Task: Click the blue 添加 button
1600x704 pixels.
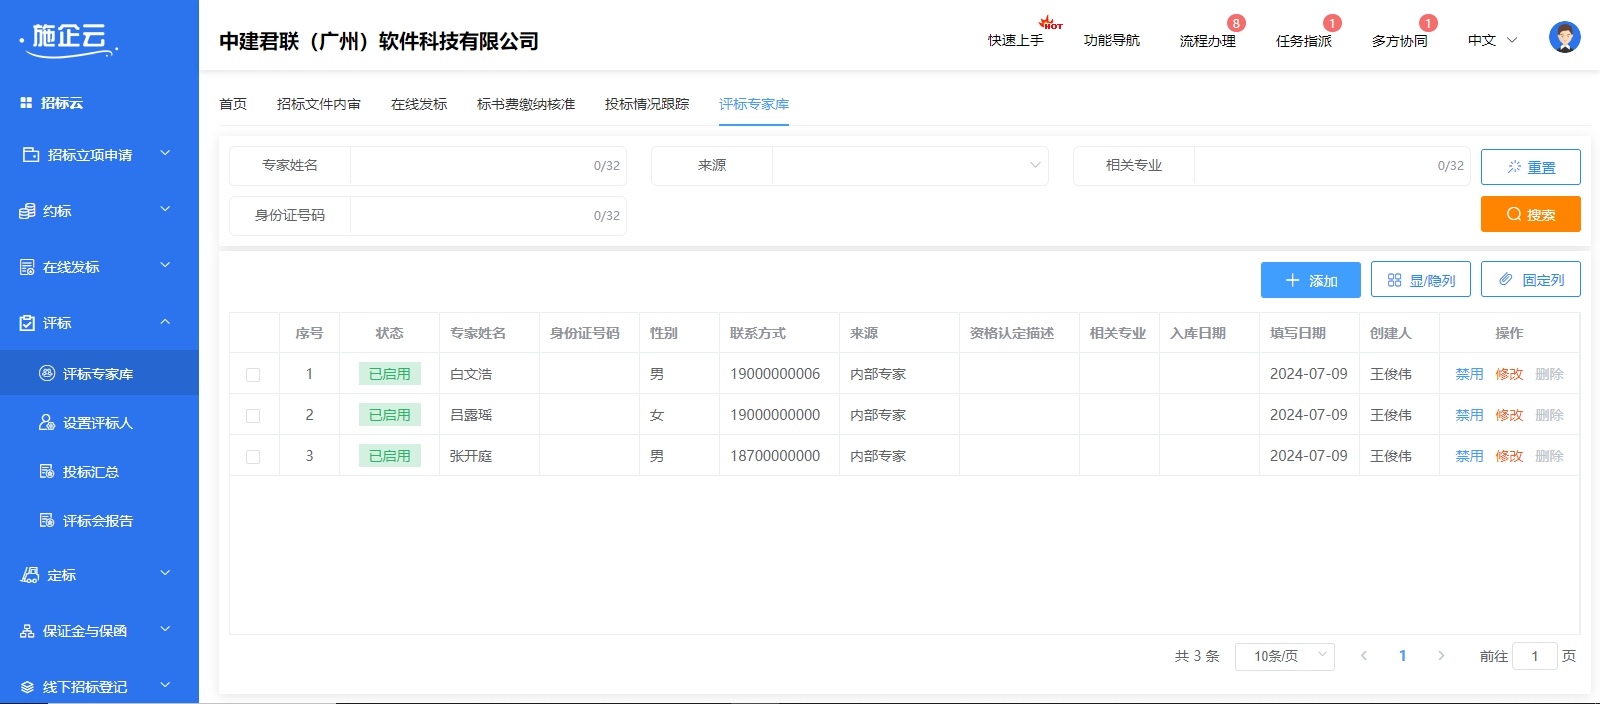Action: (x=1310, y=280)
